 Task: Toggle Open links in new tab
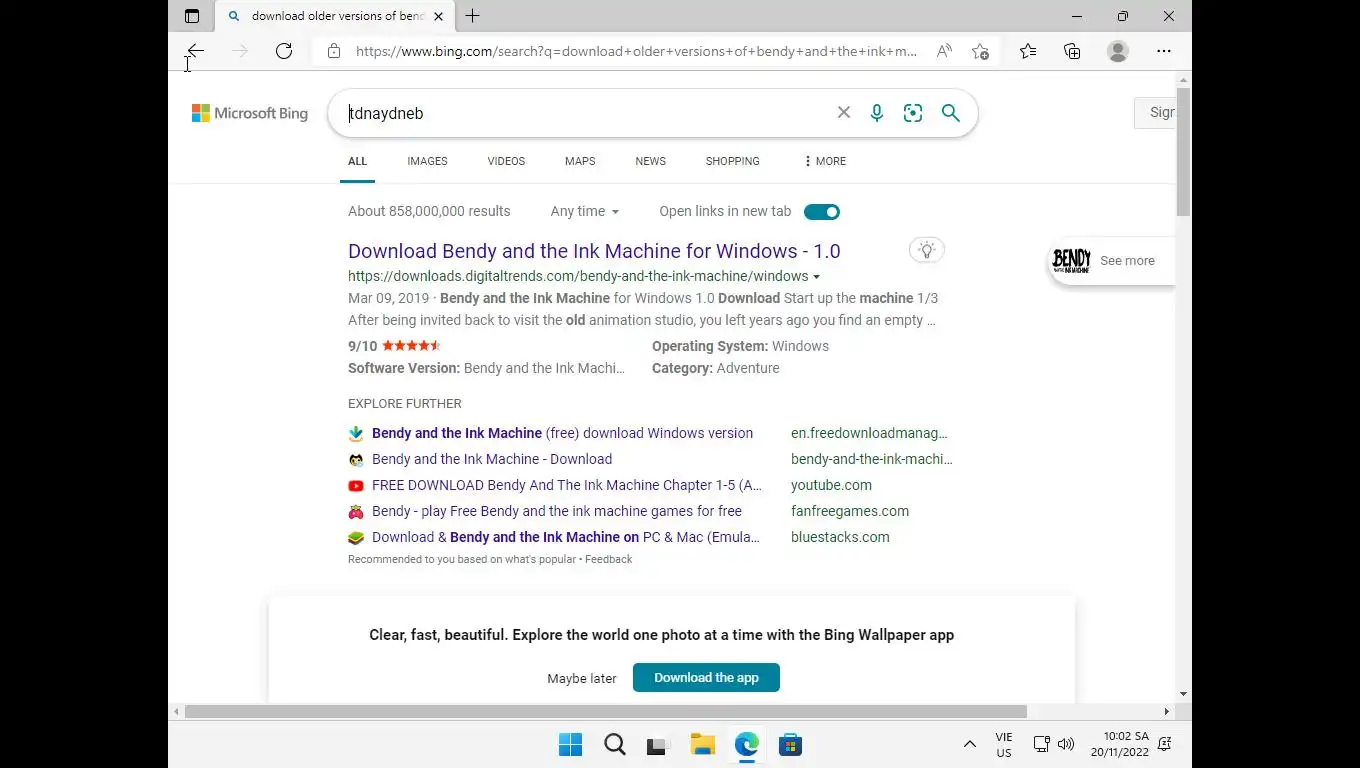822,211
